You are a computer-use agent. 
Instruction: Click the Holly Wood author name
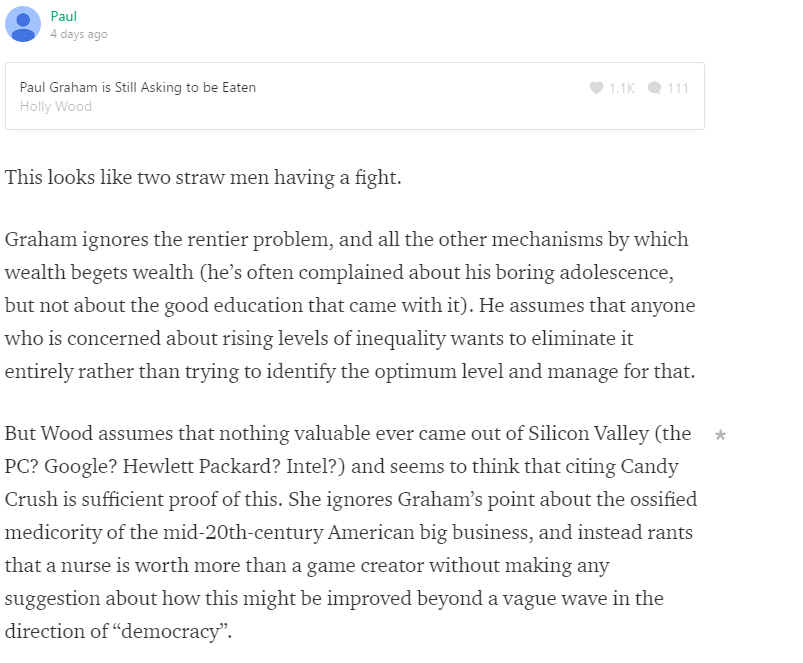click(56, 106)
